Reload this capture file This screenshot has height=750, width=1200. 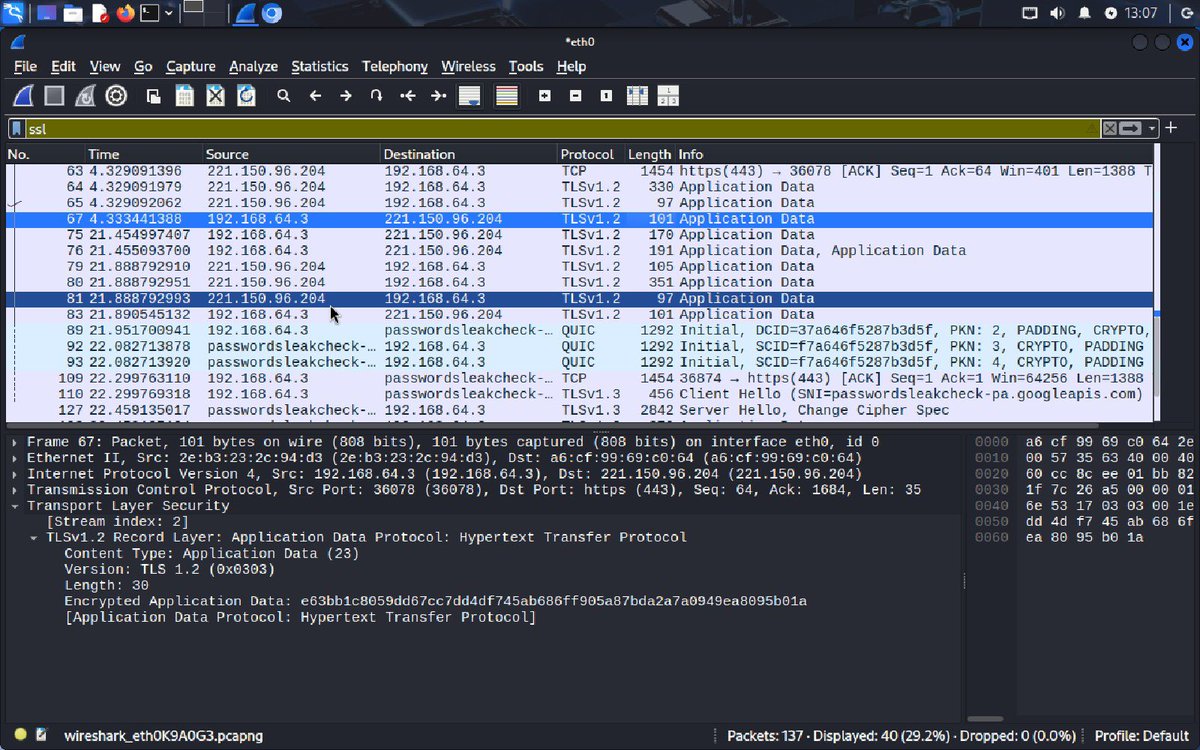246,96
